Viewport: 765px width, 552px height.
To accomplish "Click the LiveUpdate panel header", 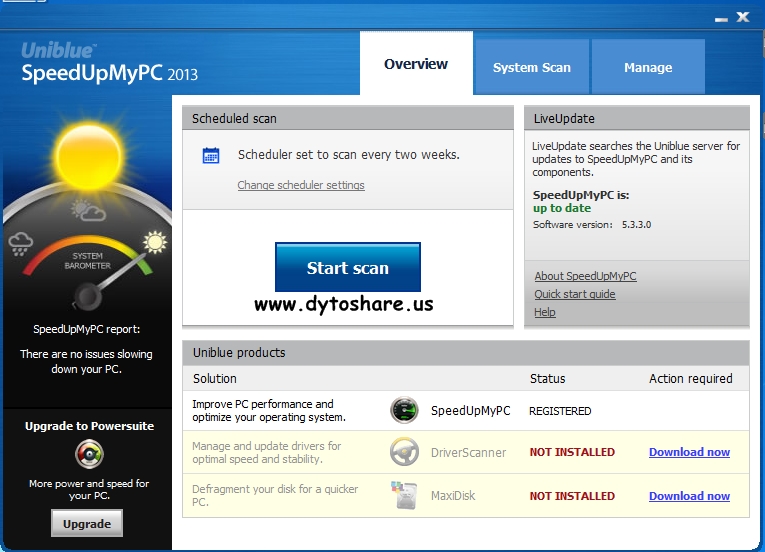I will [637, 118].
